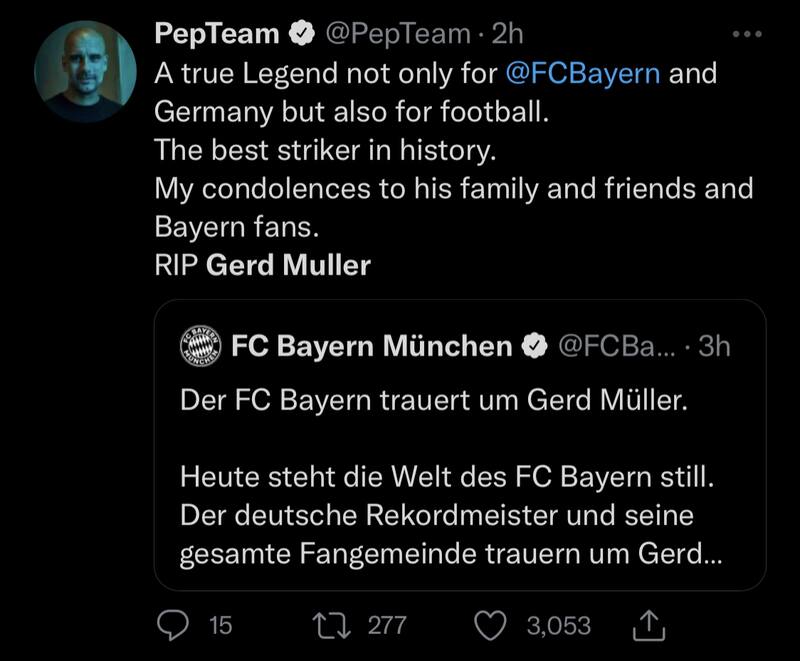Open the FC Bayern club logo avatar

(x=200, y=346)
